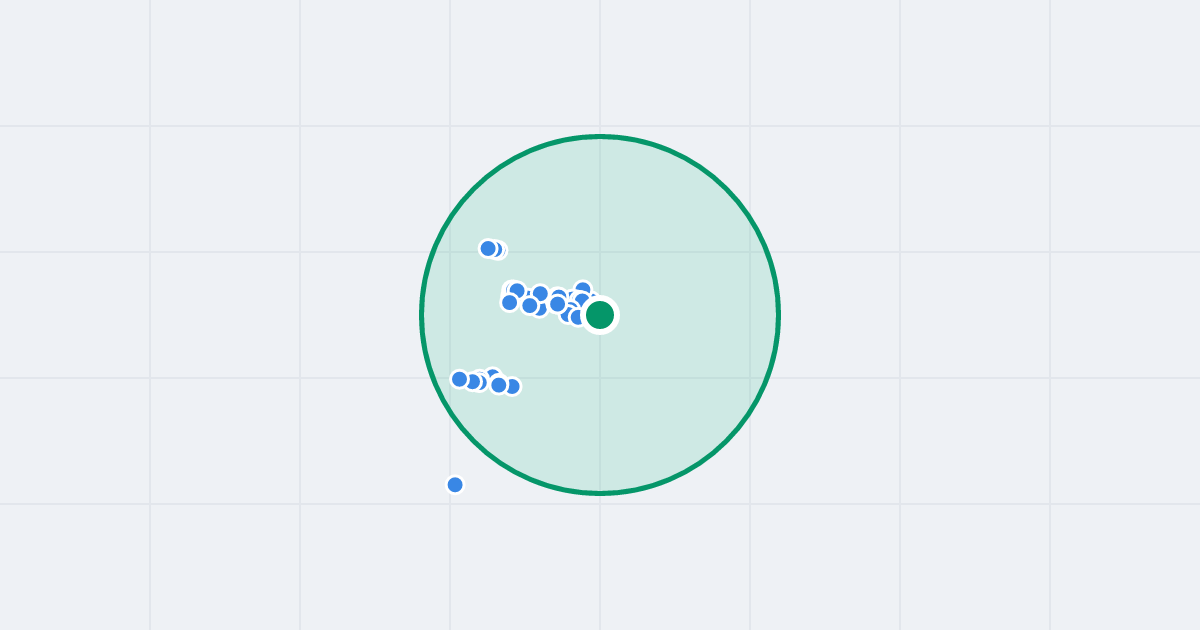Click the green circle outline at its rightmost edge
The image size is (1200, 630).
click(x=778, y=315)
